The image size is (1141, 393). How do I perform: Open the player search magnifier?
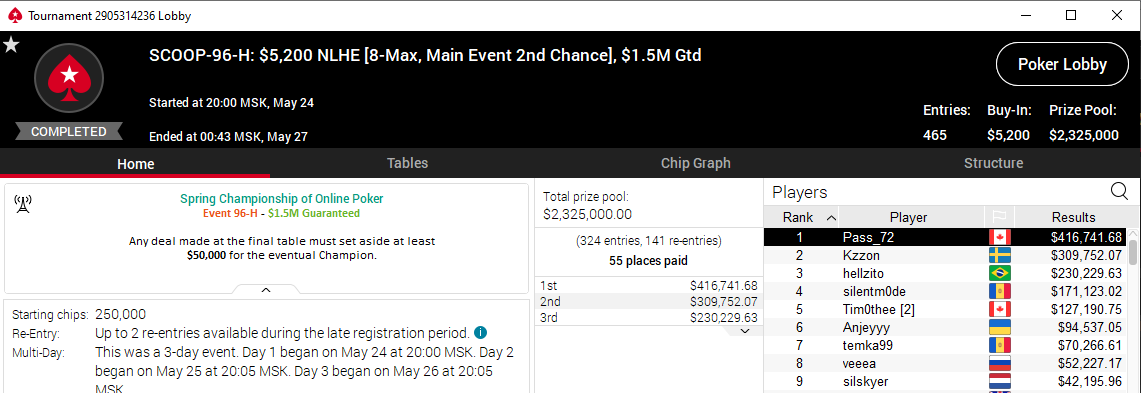[1119, 191]
